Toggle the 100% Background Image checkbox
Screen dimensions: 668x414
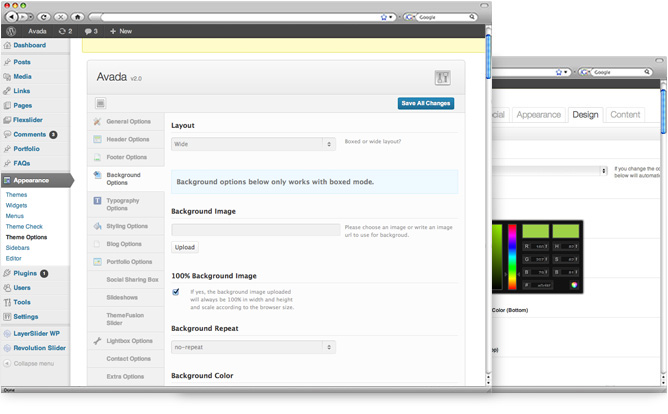coord(176,292)
